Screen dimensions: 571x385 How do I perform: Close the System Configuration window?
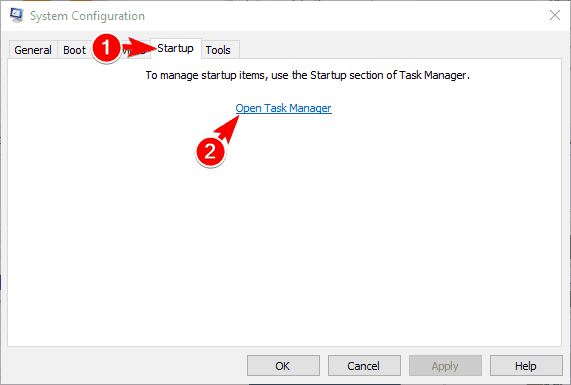pyautogui.click(x=555, y=15)
